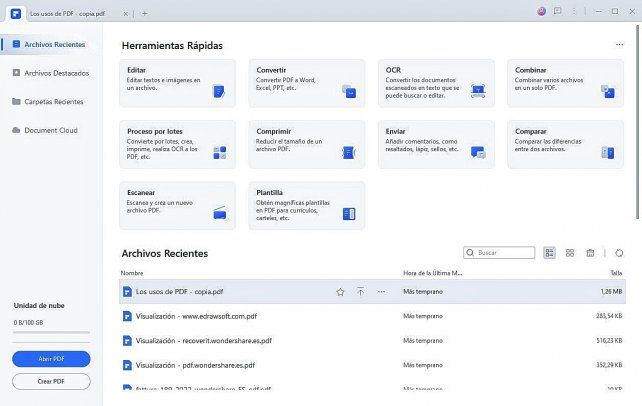Viewport: 642px width, 406px height.
Task: Click the cloud storage usage bar
Action: coord(51,333)
